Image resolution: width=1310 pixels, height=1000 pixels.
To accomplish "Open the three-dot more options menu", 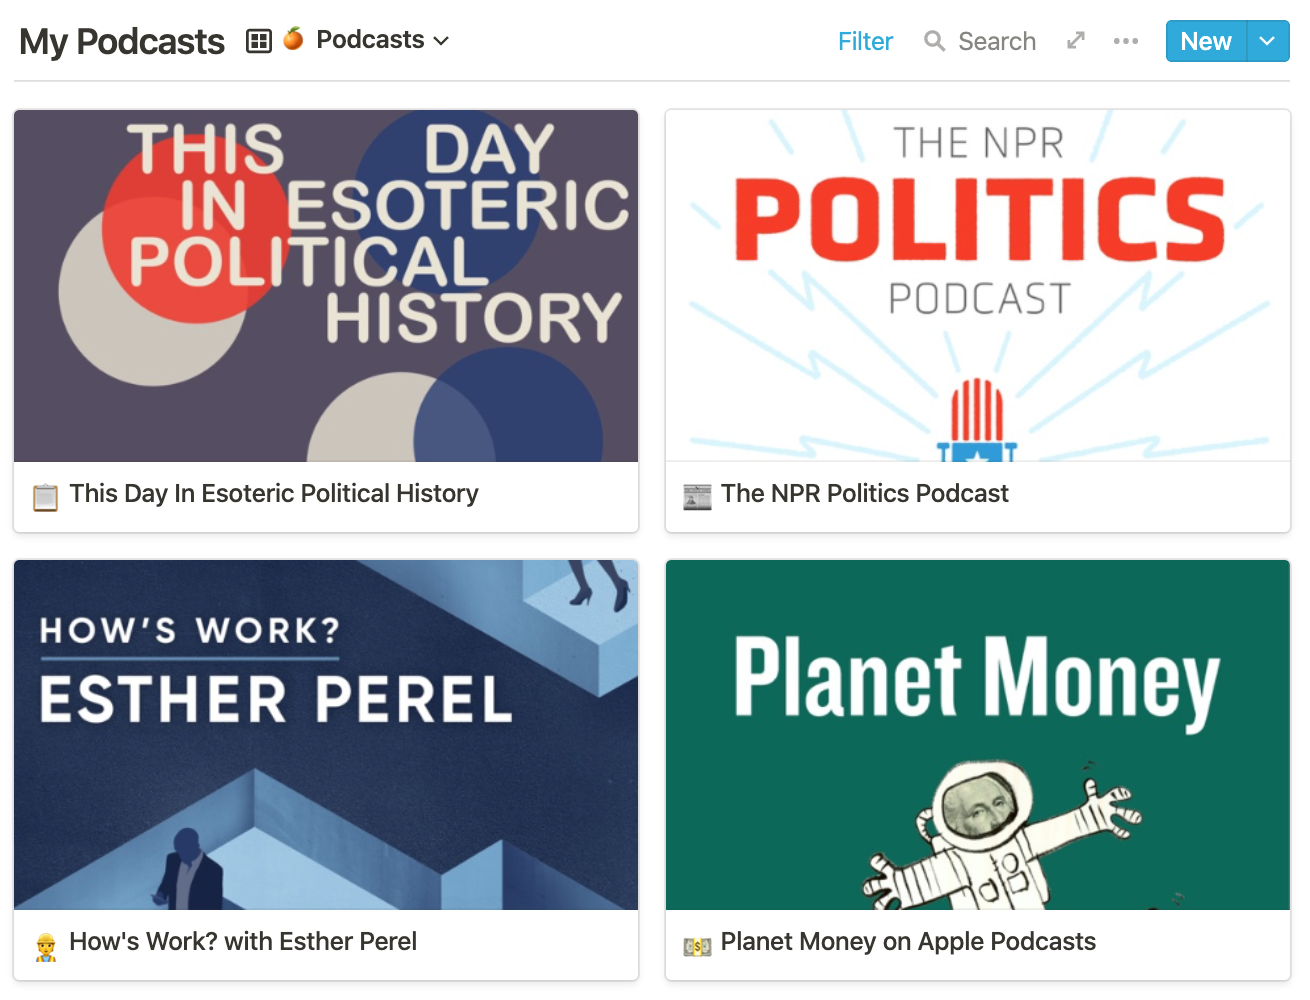I will 1126,41.
